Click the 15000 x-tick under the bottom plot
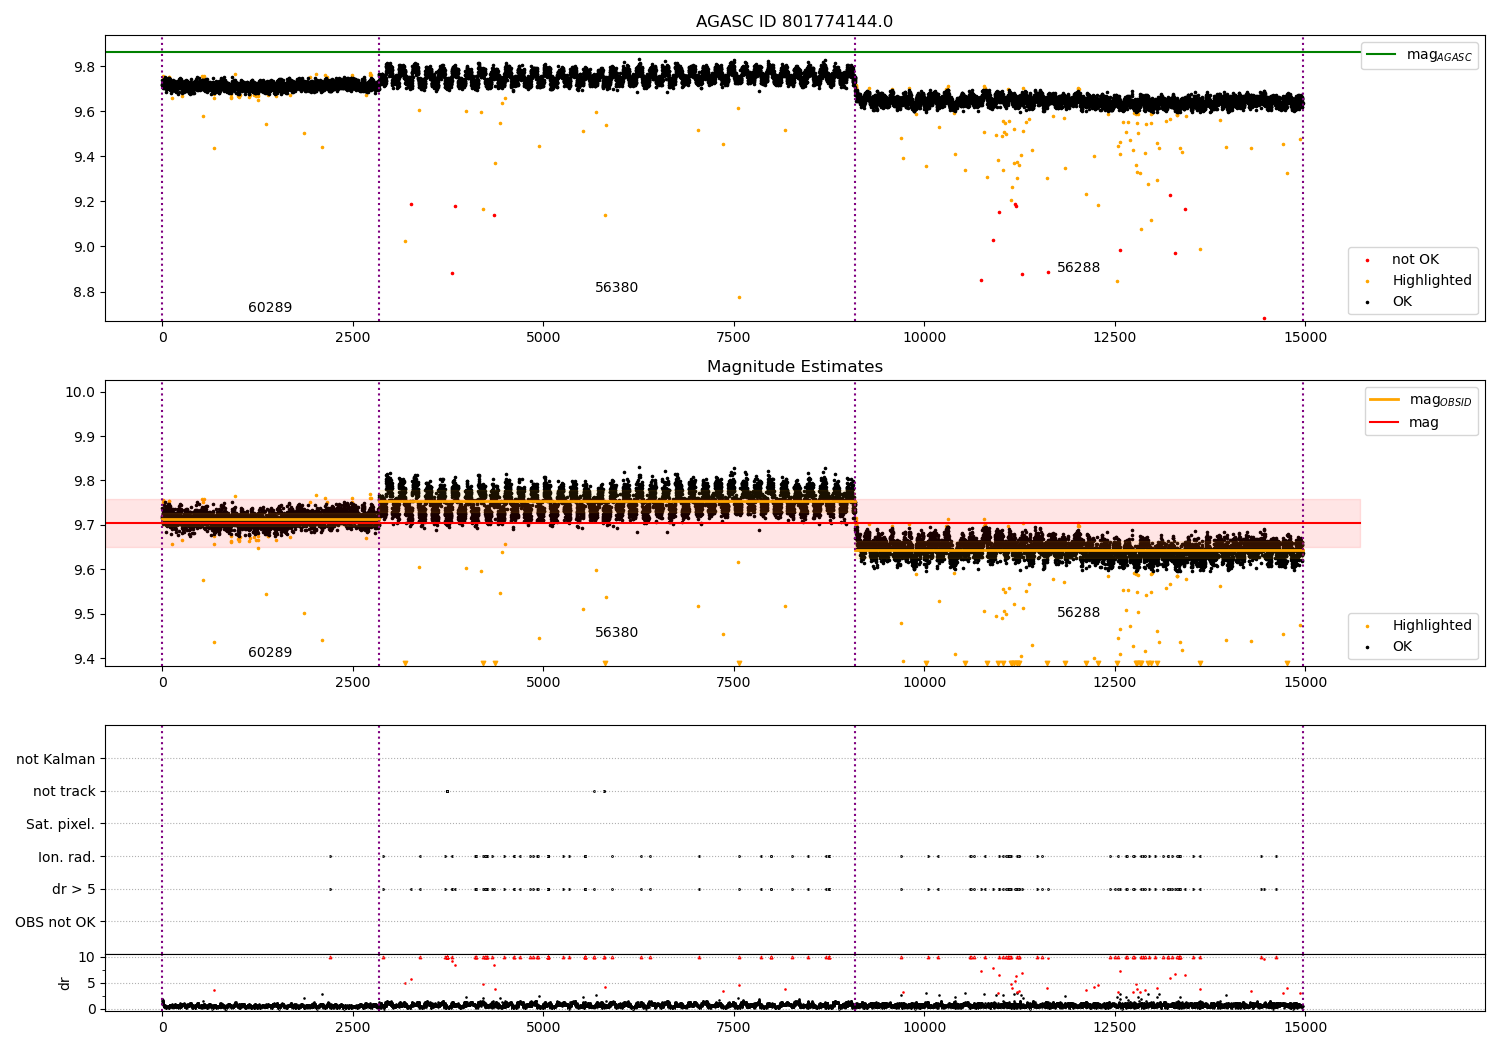This screenshot has height=1050, width=1500. pyautogui.click(x=1306, y=1028)
